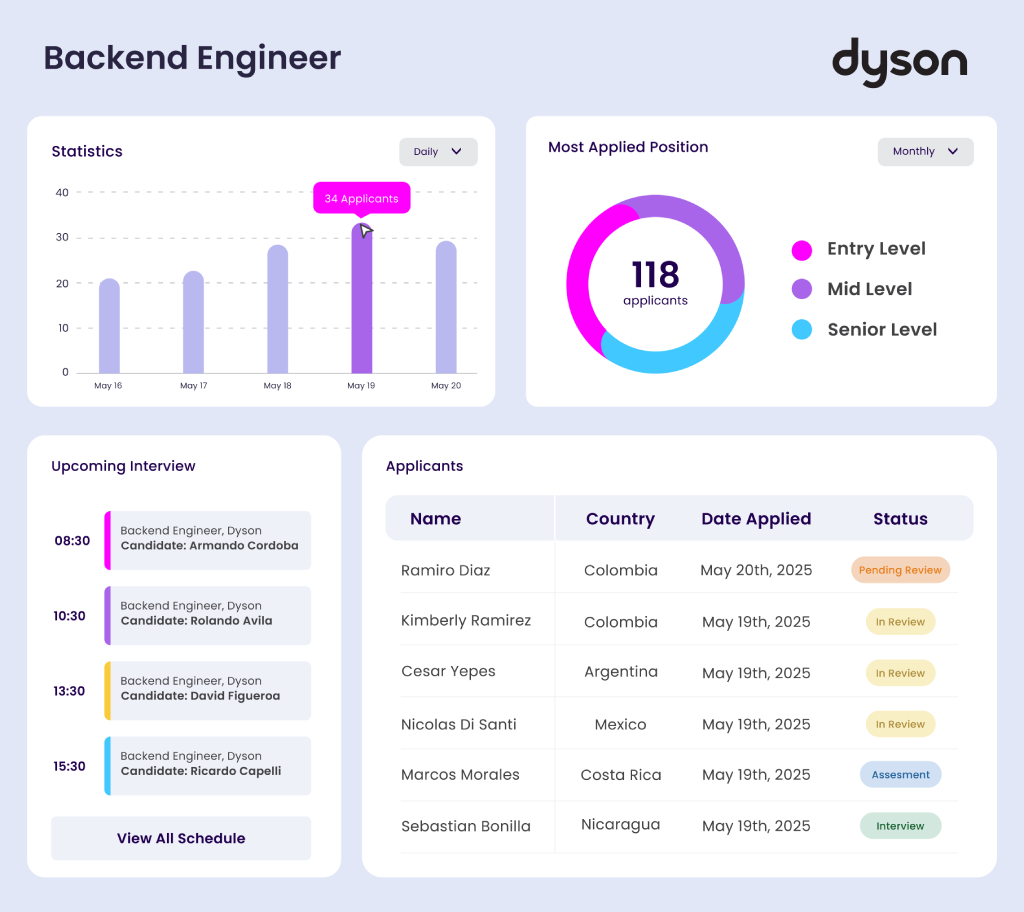Screen dimensions: 1024x912
Task: Click the Entry Level pink legend dot
Action: (x=802, y=250)
